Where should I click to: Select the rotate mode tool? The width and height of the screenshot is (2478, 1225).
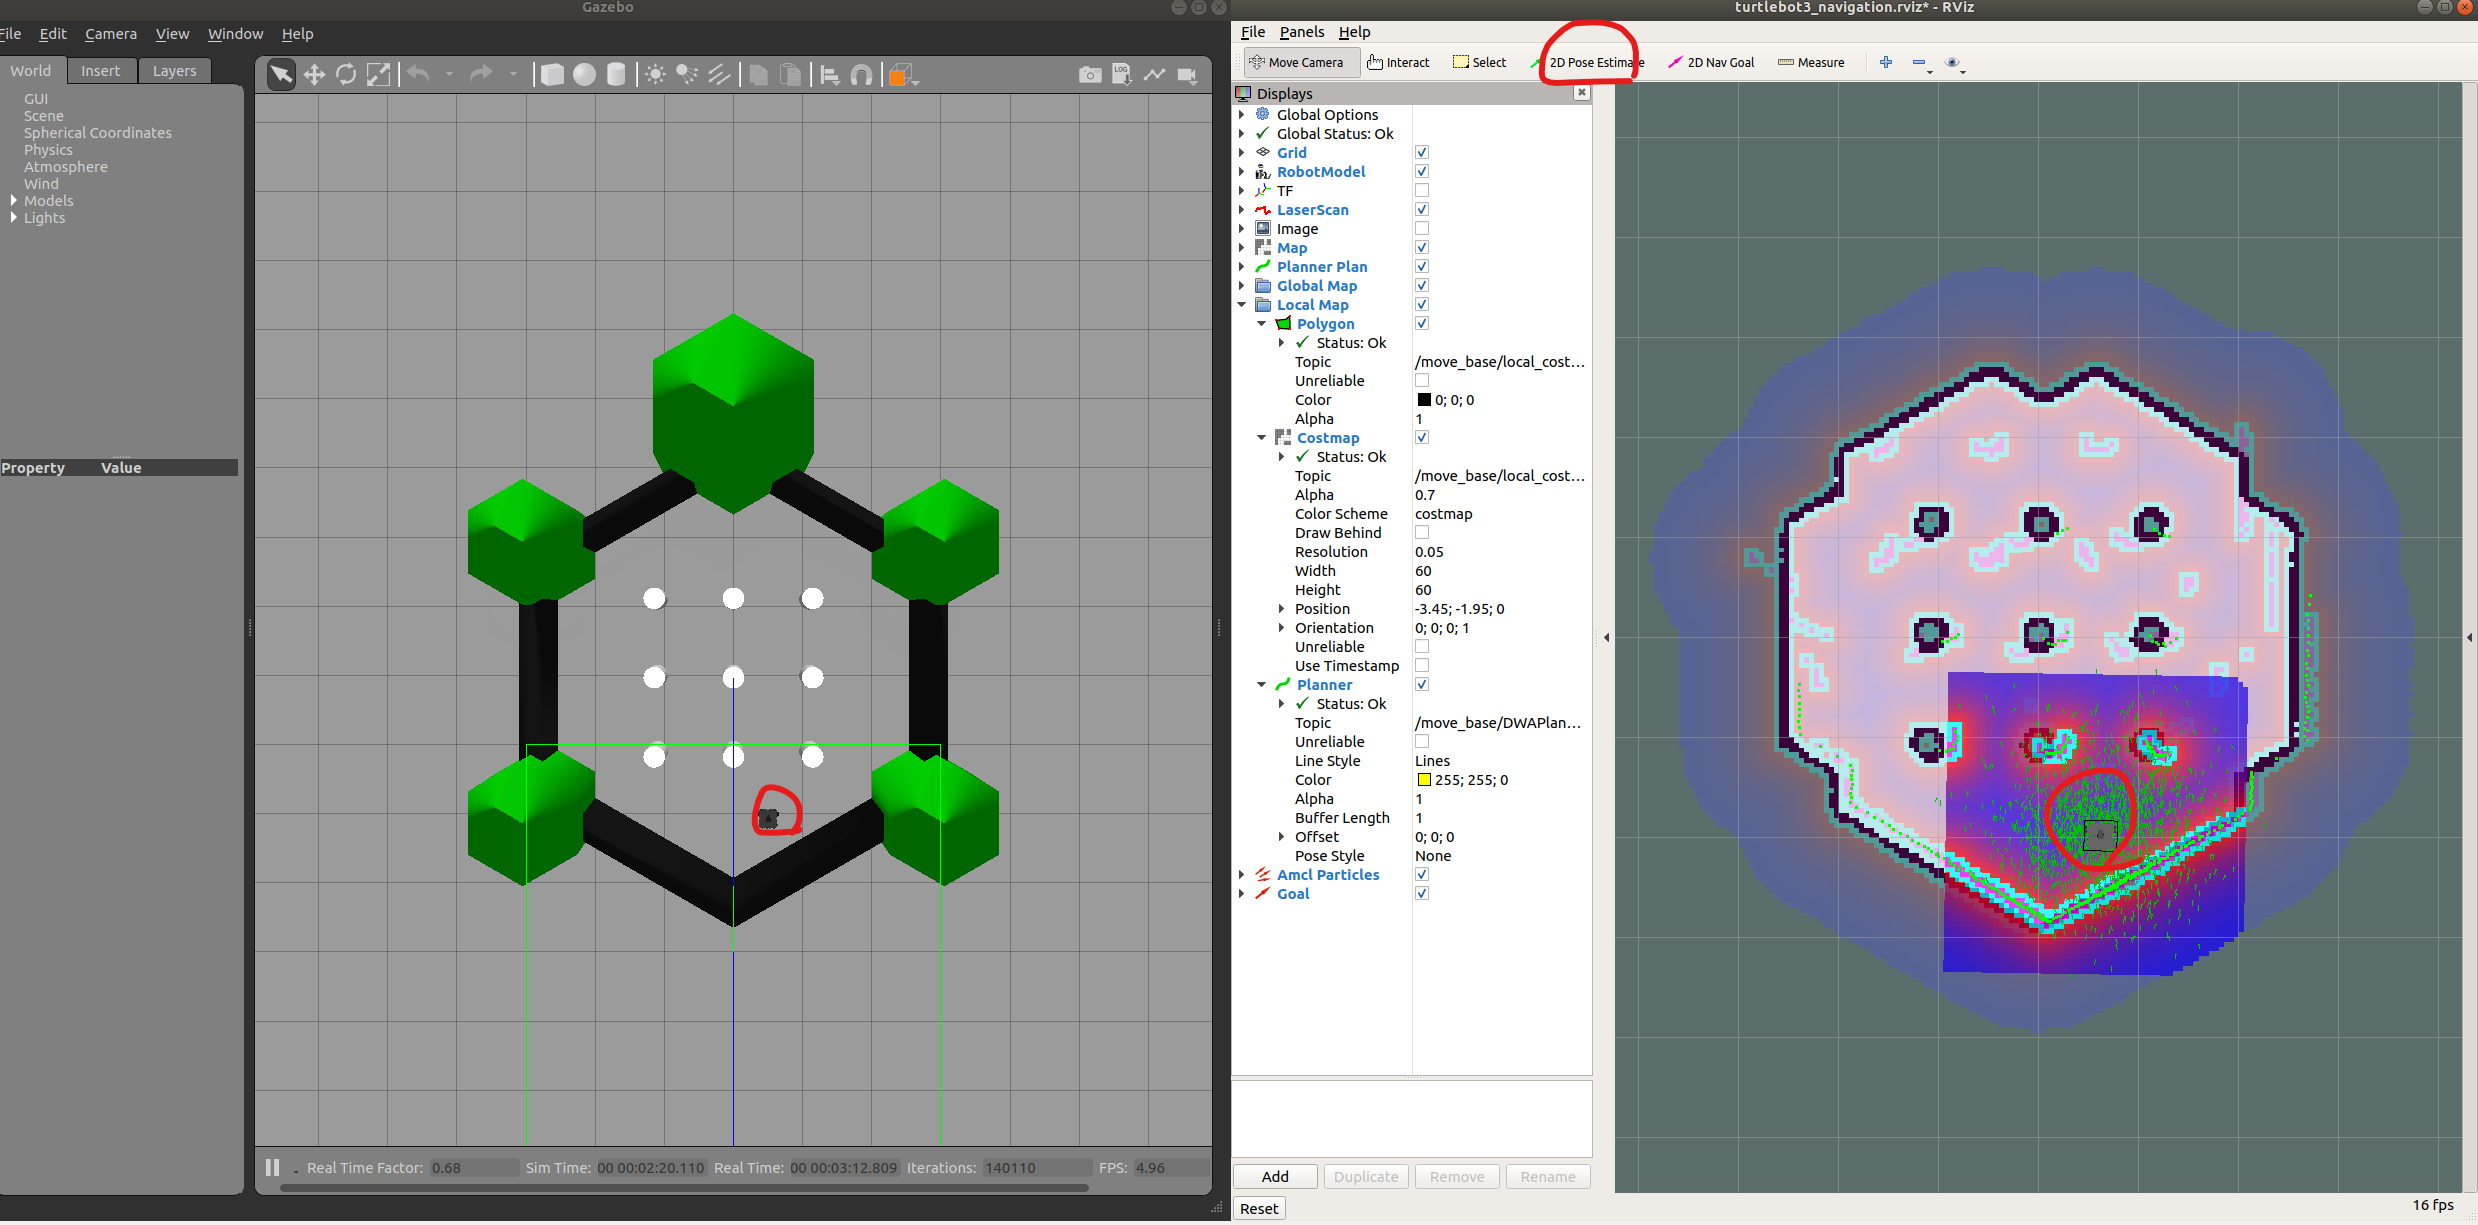coord(346,75)
